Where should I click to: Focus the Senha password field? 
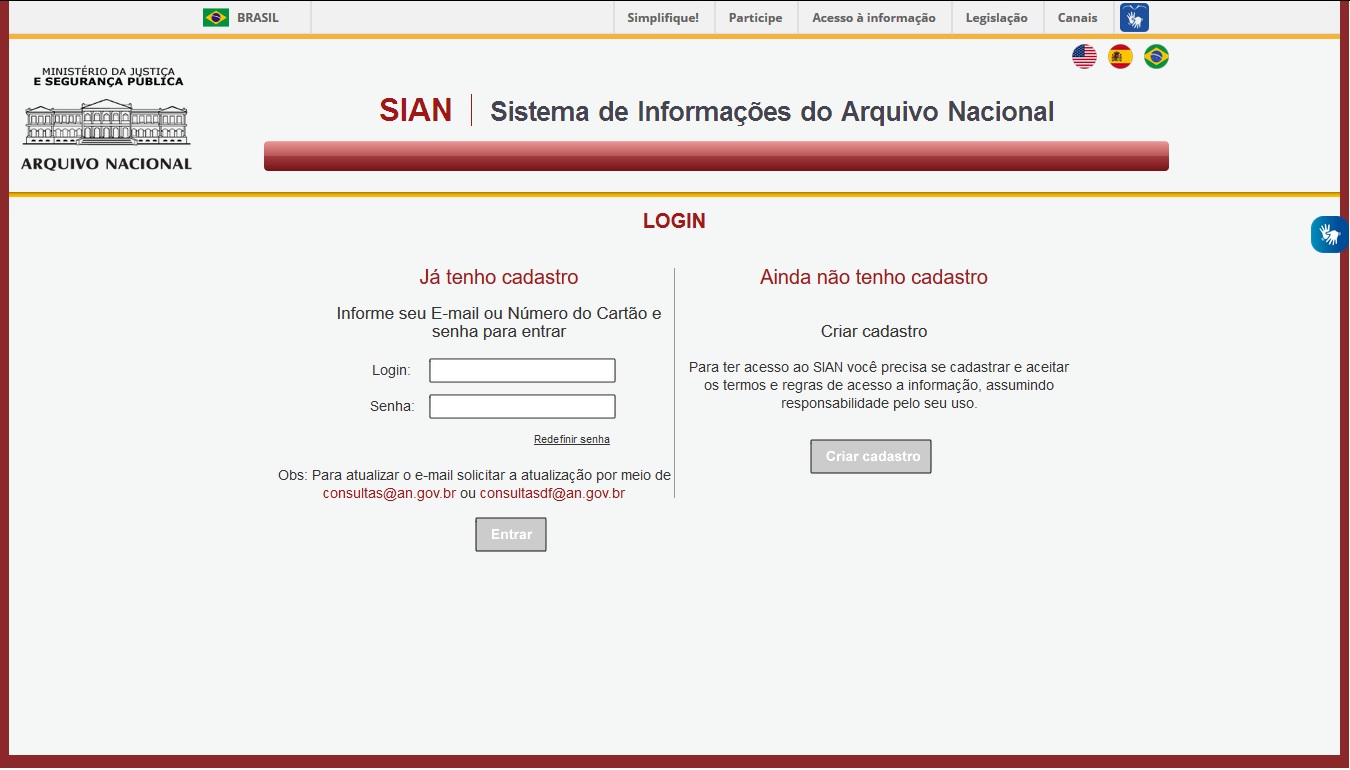(x=522, y=407)
